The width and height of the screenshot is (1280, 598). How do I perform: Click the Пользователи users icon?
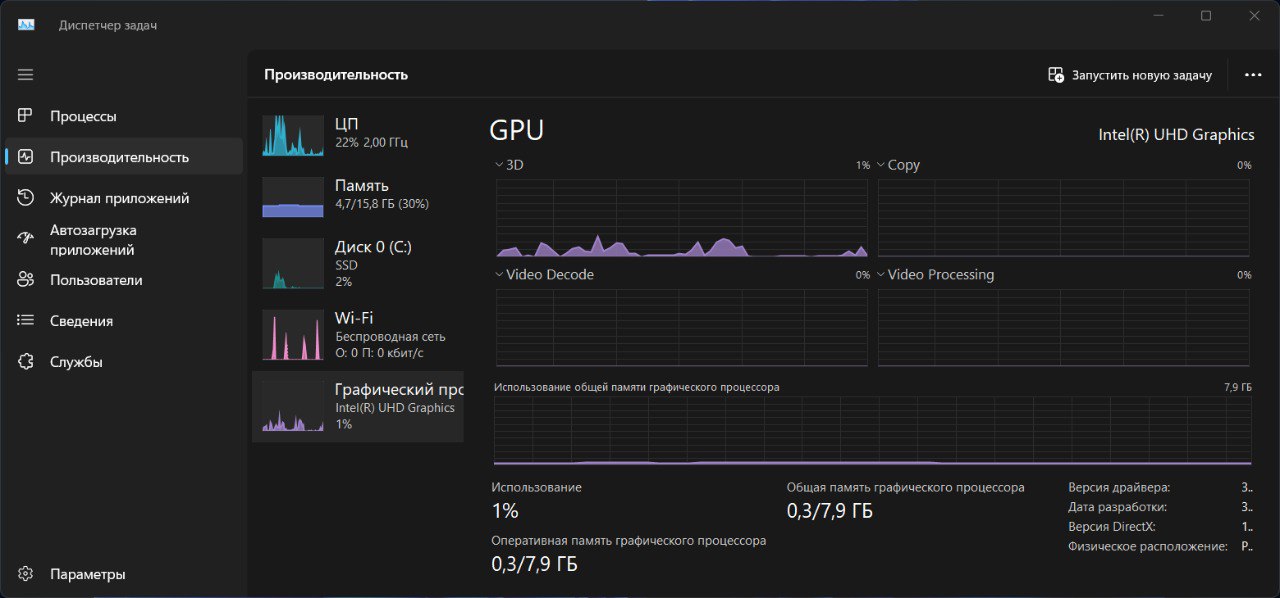26,280
